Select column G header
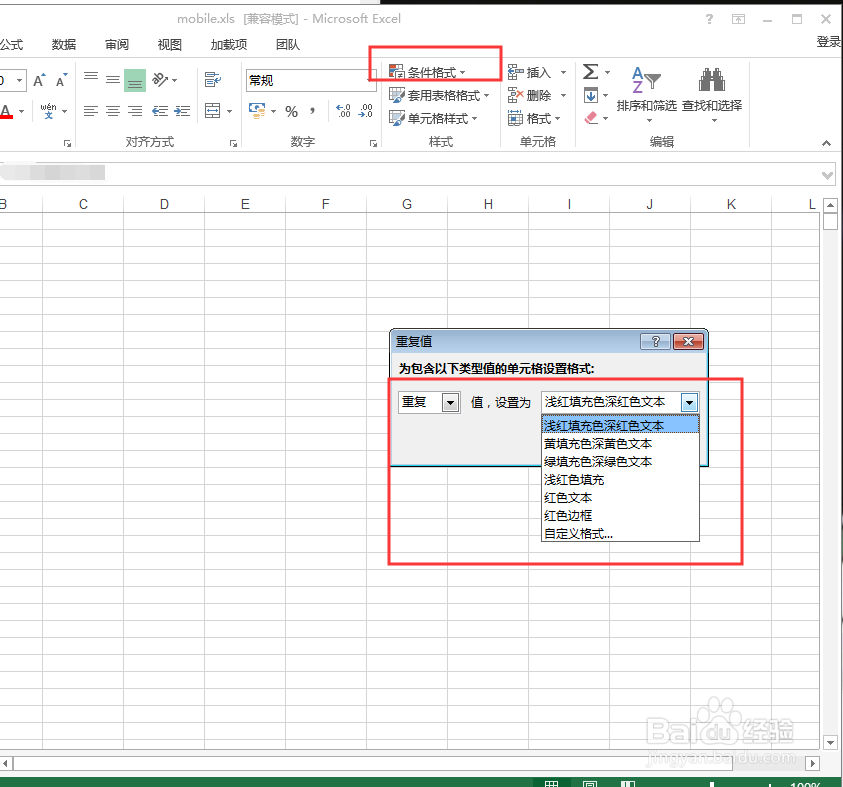 (407, 204)
